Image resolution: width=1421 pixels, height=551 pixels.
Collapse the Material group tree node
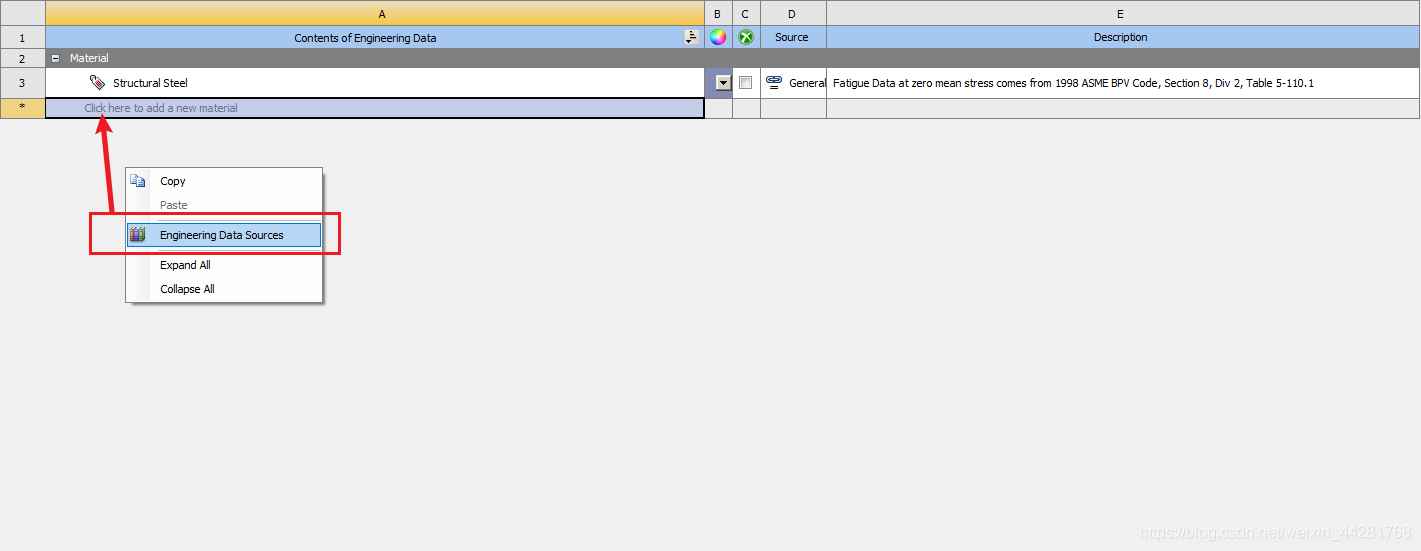55,59
